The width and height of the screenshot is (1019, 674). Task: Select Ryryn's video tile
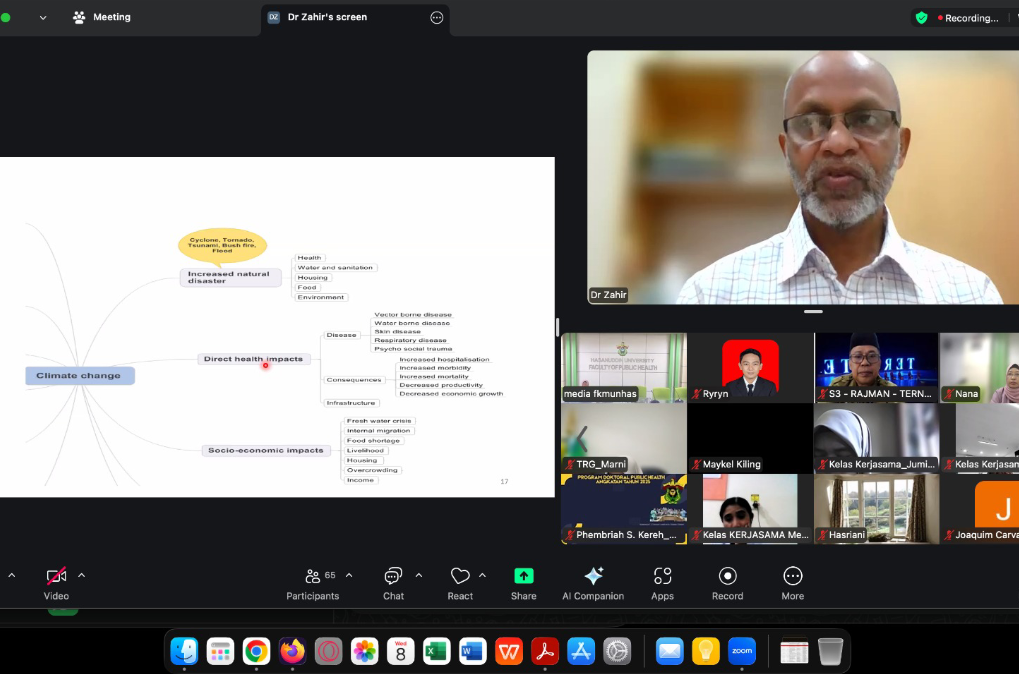750,367
